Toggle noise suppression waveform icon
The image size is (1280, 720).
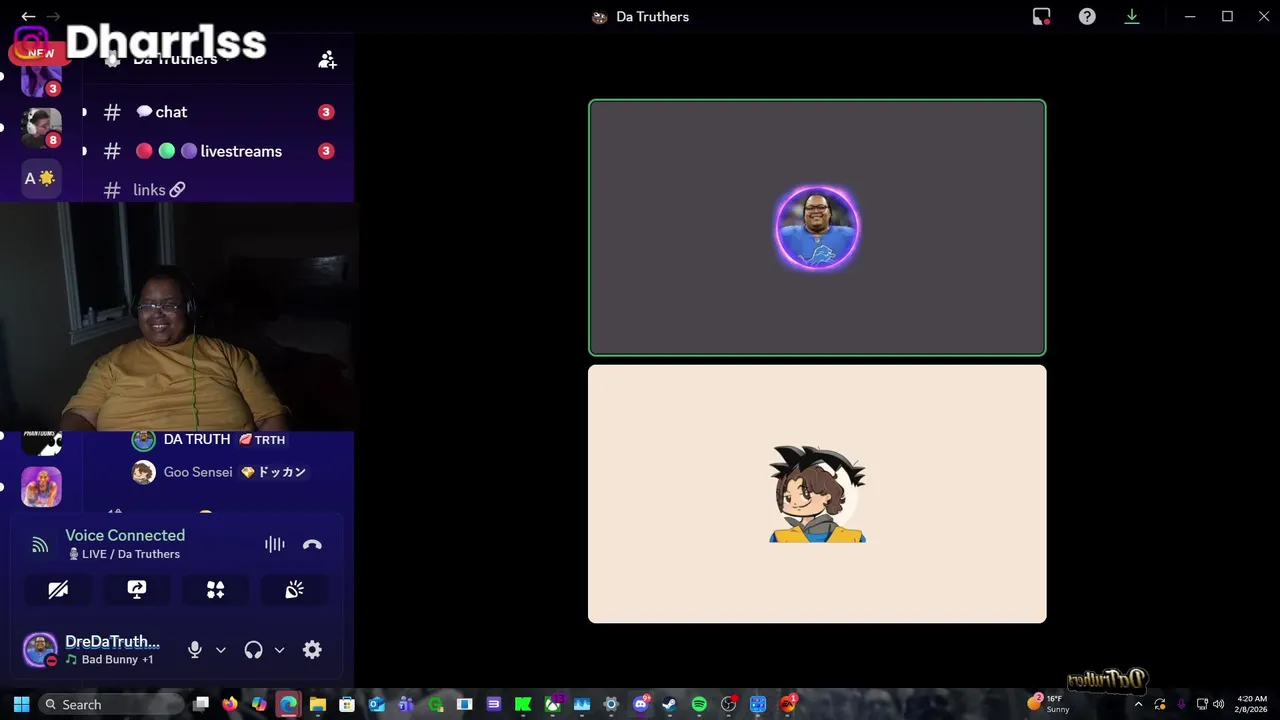point(274,544)
